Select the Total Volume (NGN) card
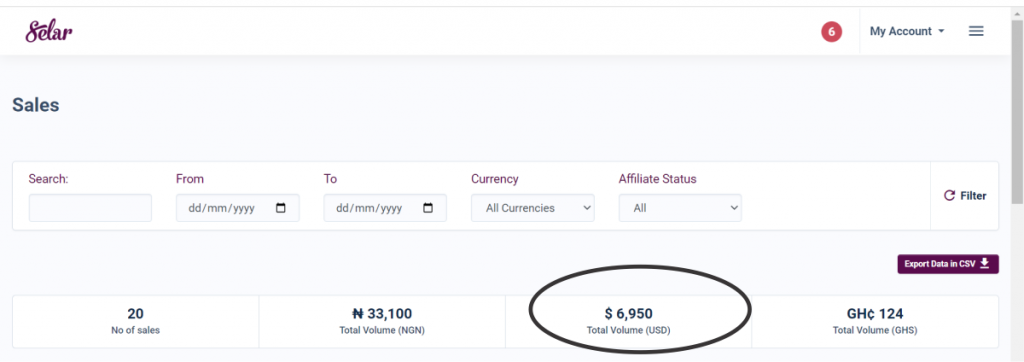Screen dimensions: 1024x362 pyautogui.click(x=382, y=321)
